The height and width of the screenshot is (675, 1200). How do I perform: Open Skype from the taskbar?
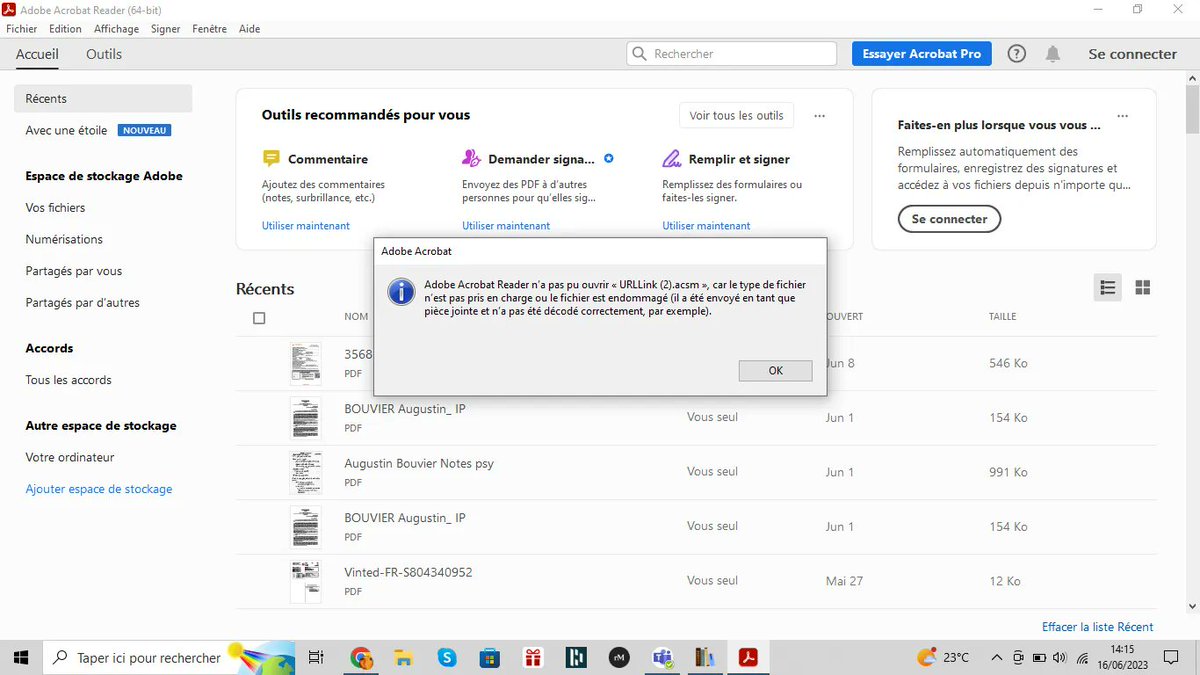[447, 657]
